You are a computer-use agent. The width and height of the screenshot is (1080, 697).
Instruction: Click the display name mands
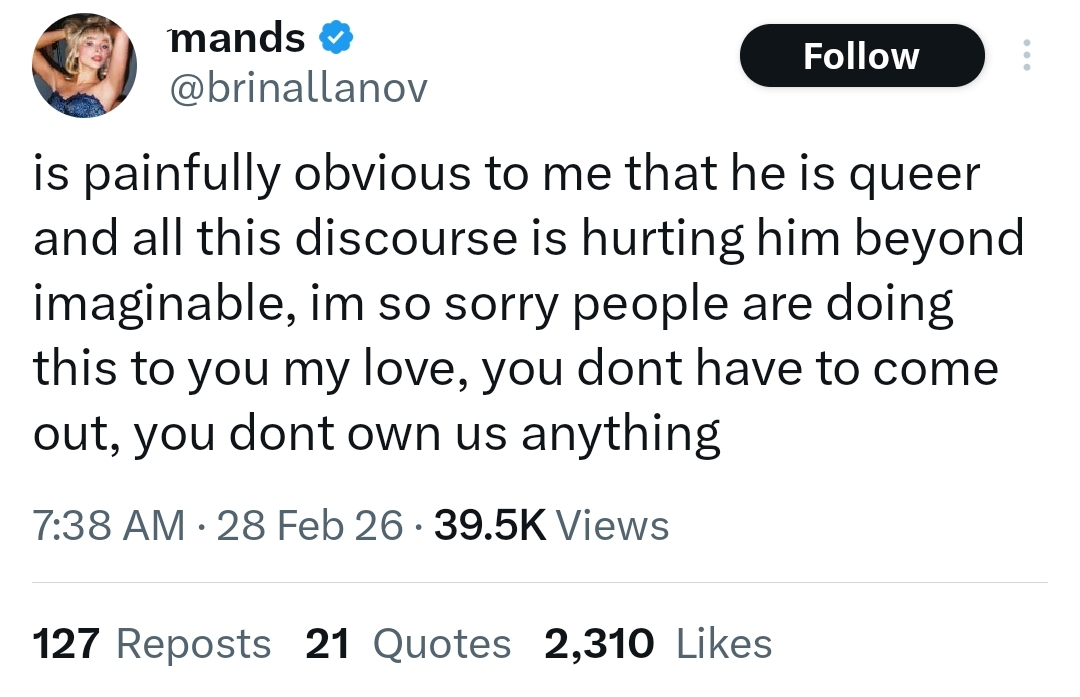pyautogui.click(x=237, y=39)
